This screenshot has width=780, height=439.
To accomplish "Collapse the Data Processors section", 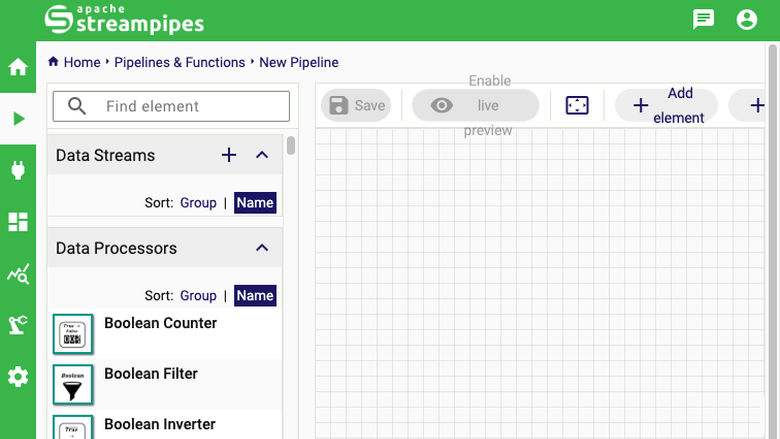I will click(x=262, y=248).
